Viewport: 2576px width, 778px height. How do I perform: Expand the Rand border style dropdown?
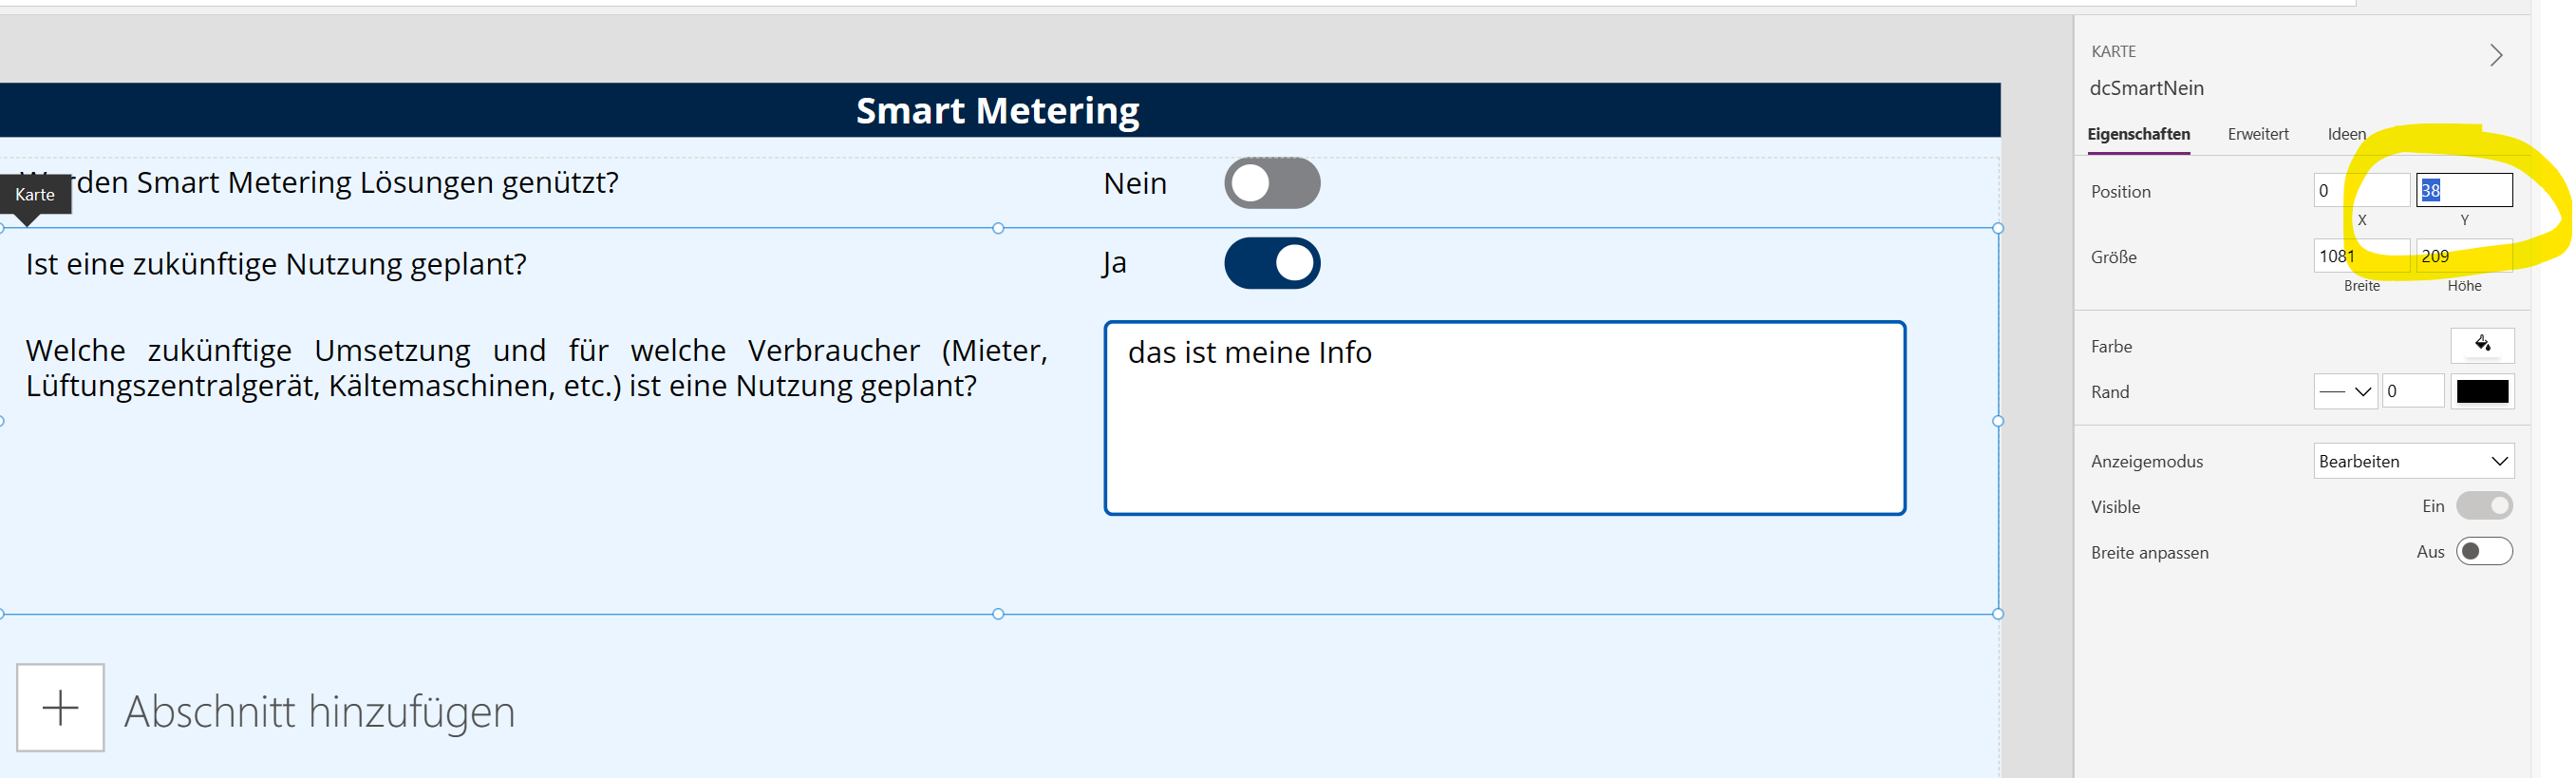click(2345, 392)
